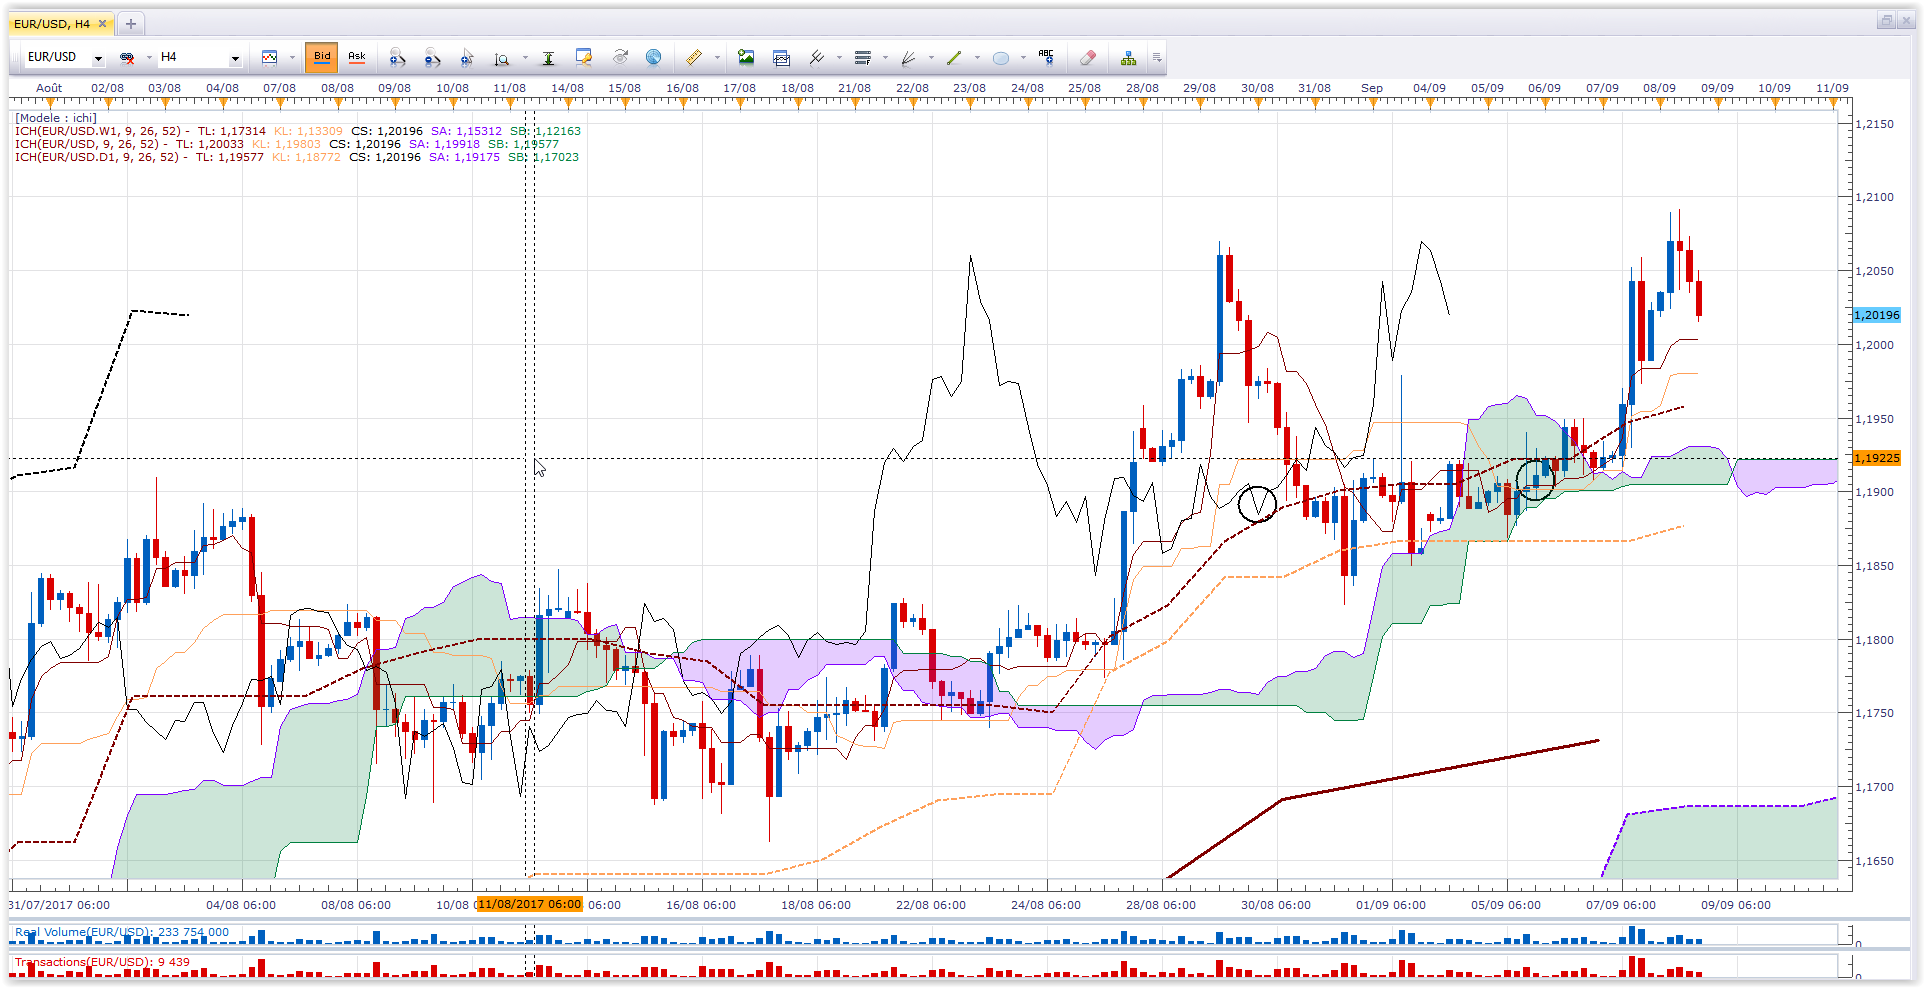Click the zoom out magnifier icon
The width and height of the screenshot is (1925, 988).
[432, 58]
